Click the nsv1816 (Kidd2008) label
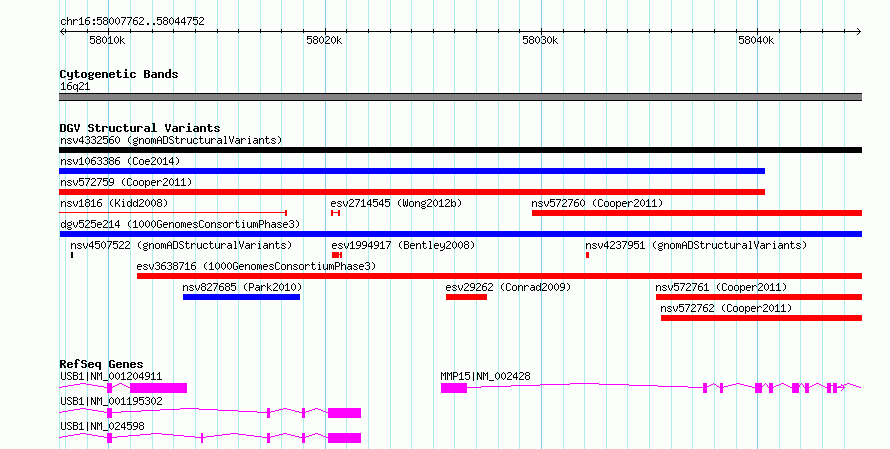890x449 pixels. point(114,203)
